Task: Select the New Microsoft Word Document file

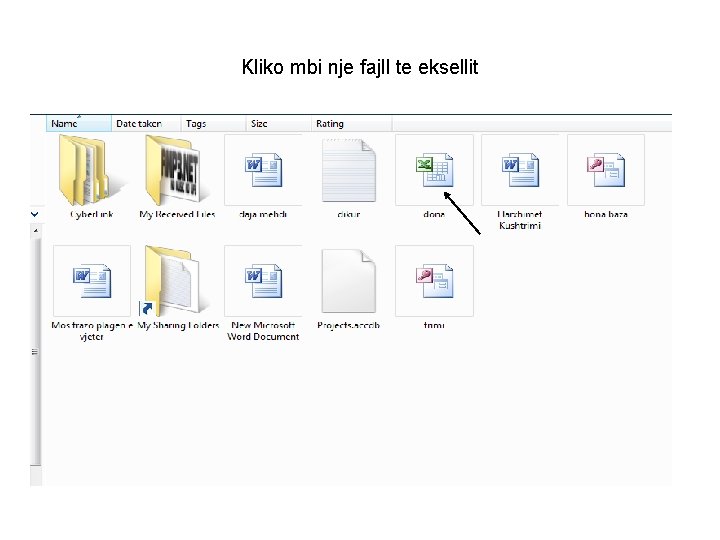Action: 263,293
